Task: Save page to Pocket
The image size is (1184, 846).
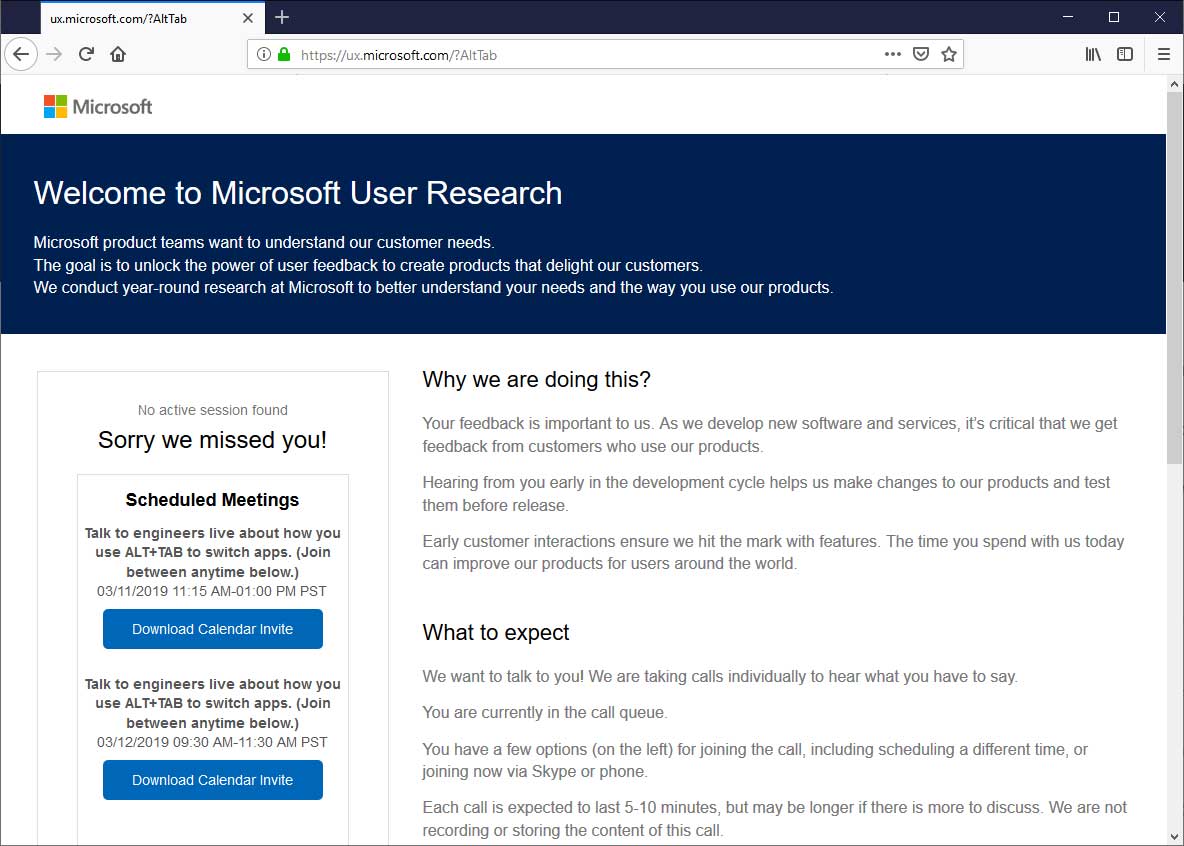Action: click(920, 54)
